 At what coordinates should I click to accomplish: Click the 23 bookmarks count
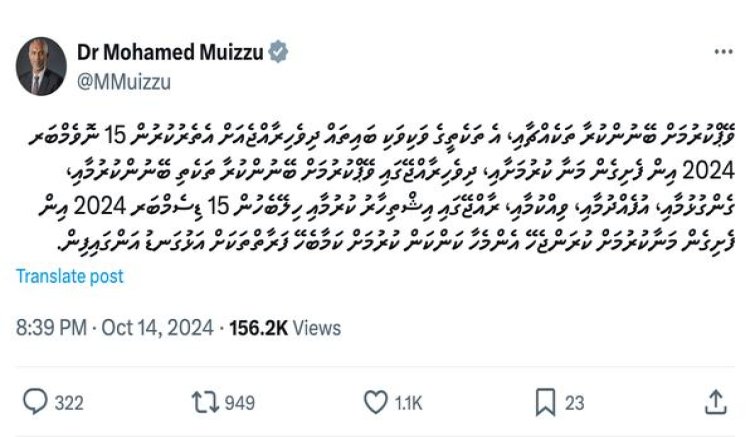(575, 403)
